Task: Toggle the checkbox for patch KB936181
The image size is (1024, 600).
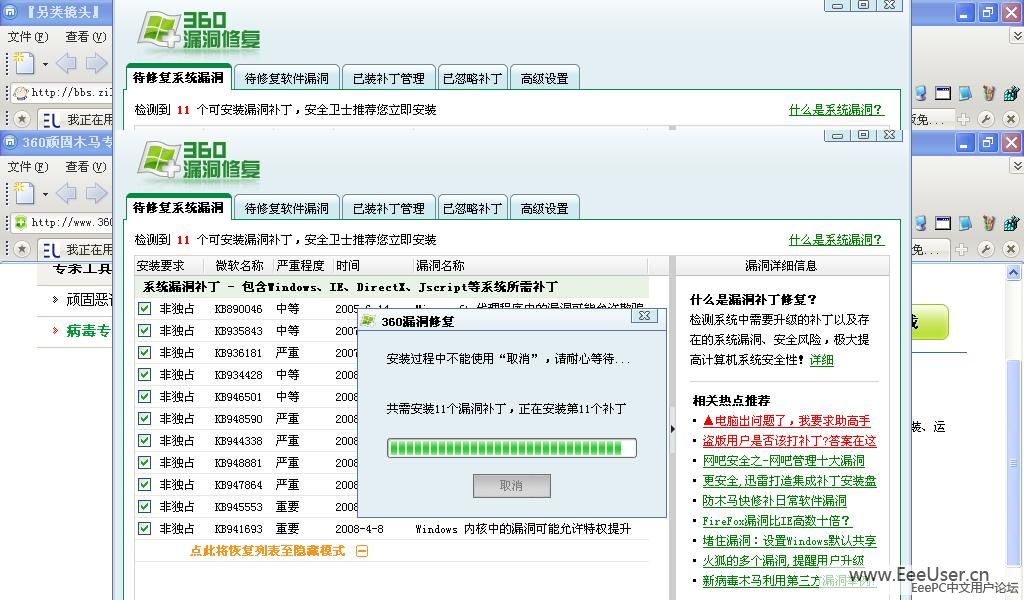Action: coord(145,353)
